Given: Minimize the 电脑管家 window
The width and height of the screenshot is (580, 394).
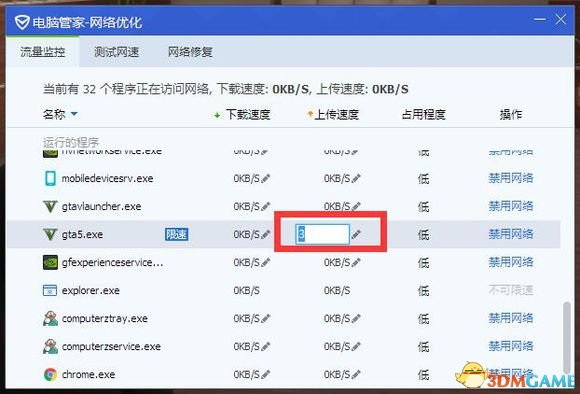Looking at the screenshot, I should point(540,19).
